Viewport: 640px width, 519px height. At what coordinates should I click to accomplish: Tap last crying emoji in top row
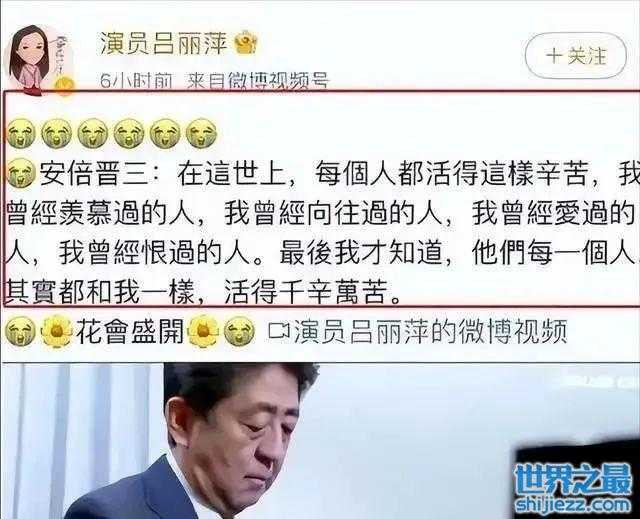[201, 133]
